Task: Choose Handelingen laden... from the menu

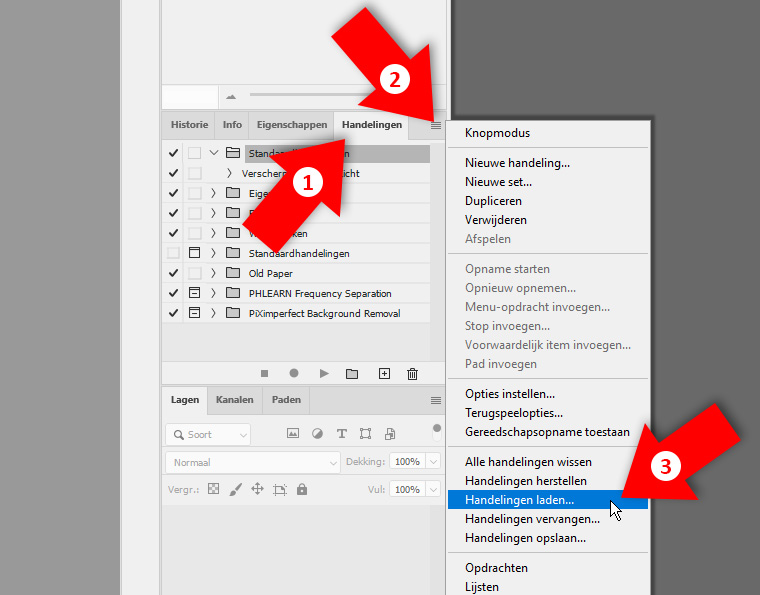Action: [520, 499]
